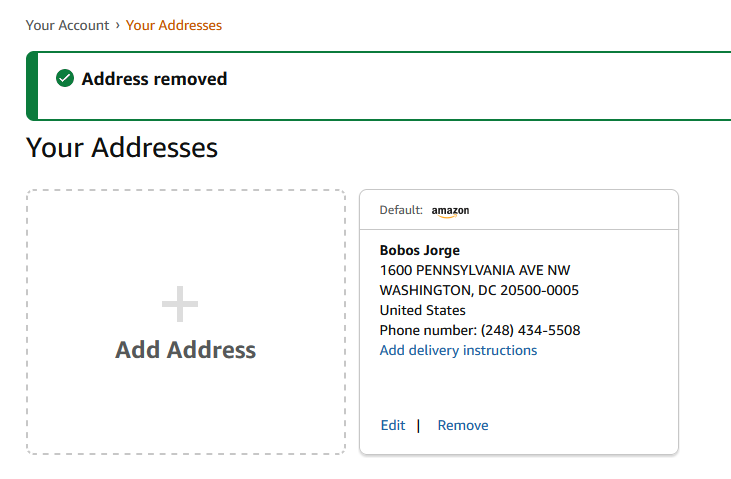731x479 pixels.
Task: Click the breadcrumb arrow separator
Action: pyautogui.click(x=118, y=25)
